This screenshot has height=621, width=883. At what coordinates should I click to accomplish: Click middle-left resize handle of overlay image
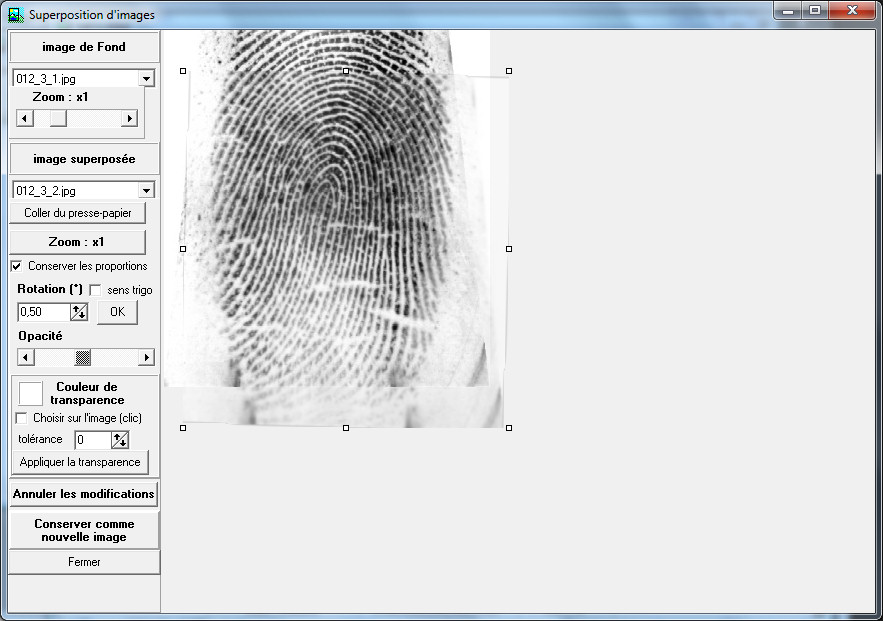pyautogui.click(x=183, y=249)
